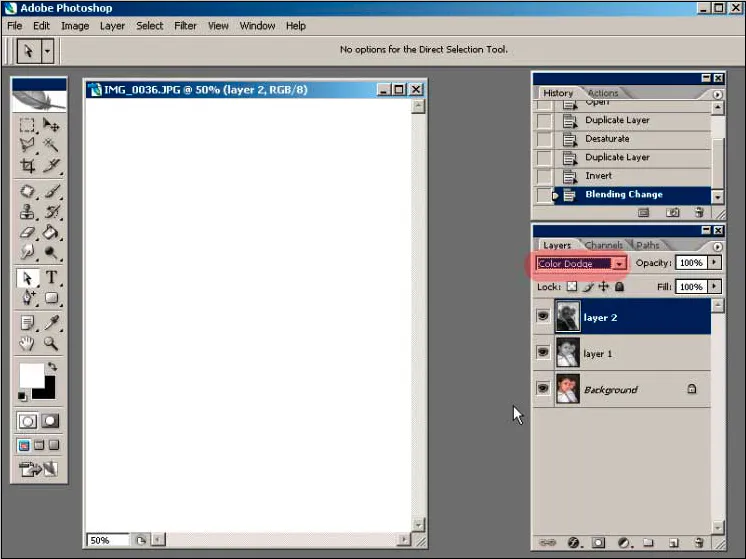The image size is (746, 559).
Task: Select the Blending Change history state
Action: pos(623,195)
